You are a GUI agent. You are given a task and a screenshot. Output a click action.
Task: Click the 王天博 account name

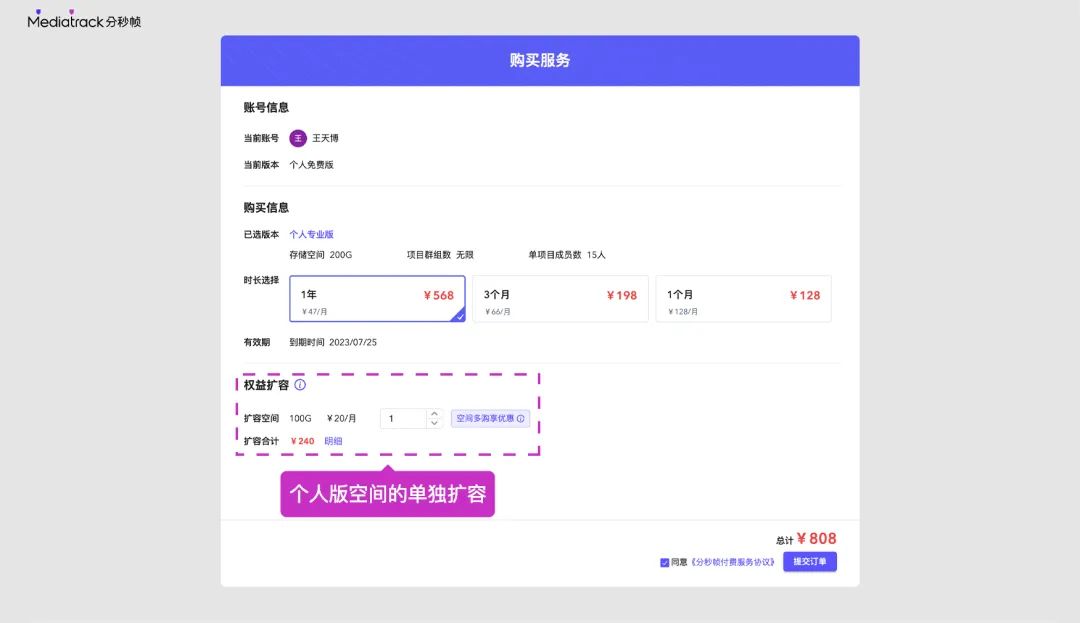tap(325, 138)
